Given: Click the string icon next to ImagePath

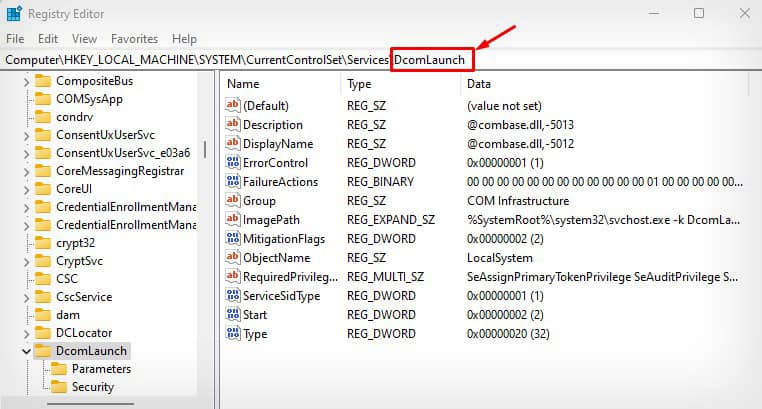Looking at the screenshot, I should [x=233, y=220].
